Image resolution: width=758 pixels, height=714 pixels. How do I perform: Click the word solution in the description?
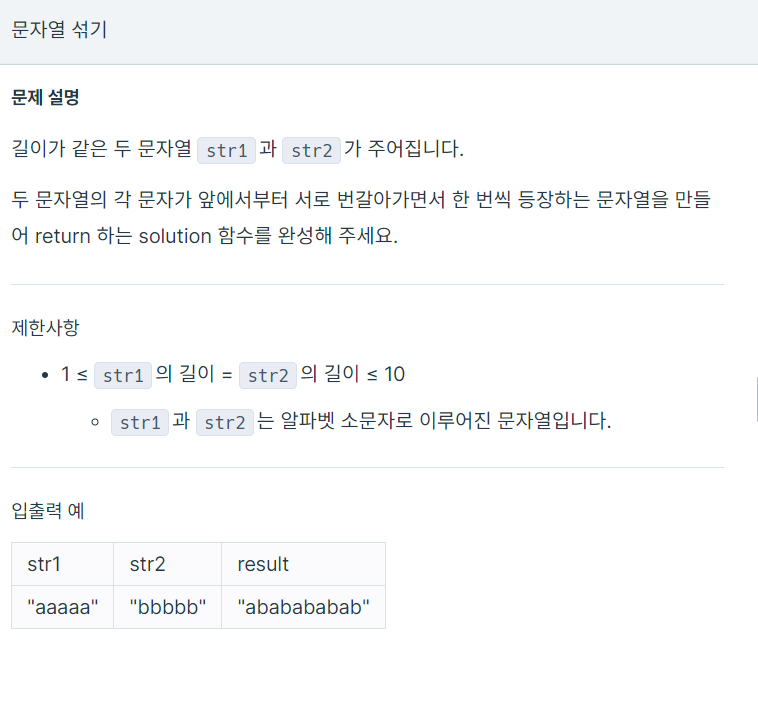coord(175,236)
